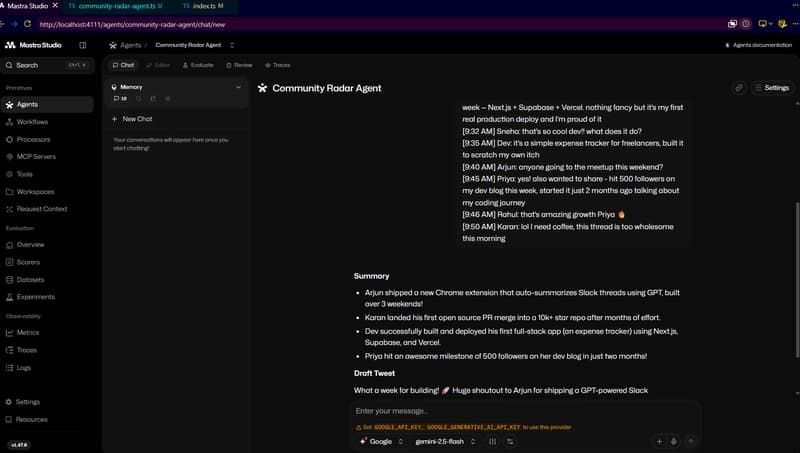Viewport: 800px width, 453px height.
Task: Switch to the index.ts tab
Action: click(204, 6)
